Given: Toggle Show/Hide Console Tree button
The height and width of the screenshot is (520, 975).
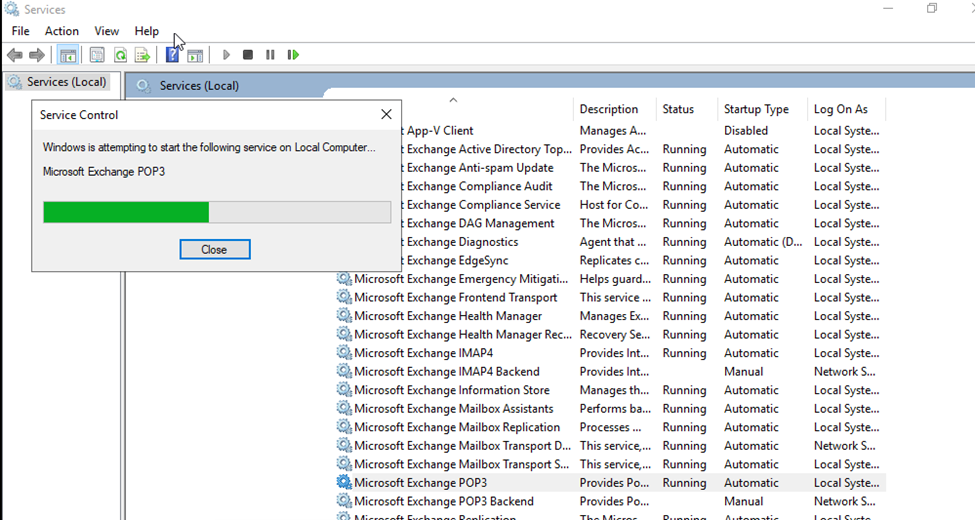Looking at the screenshot, I should (x=68, y=55).
